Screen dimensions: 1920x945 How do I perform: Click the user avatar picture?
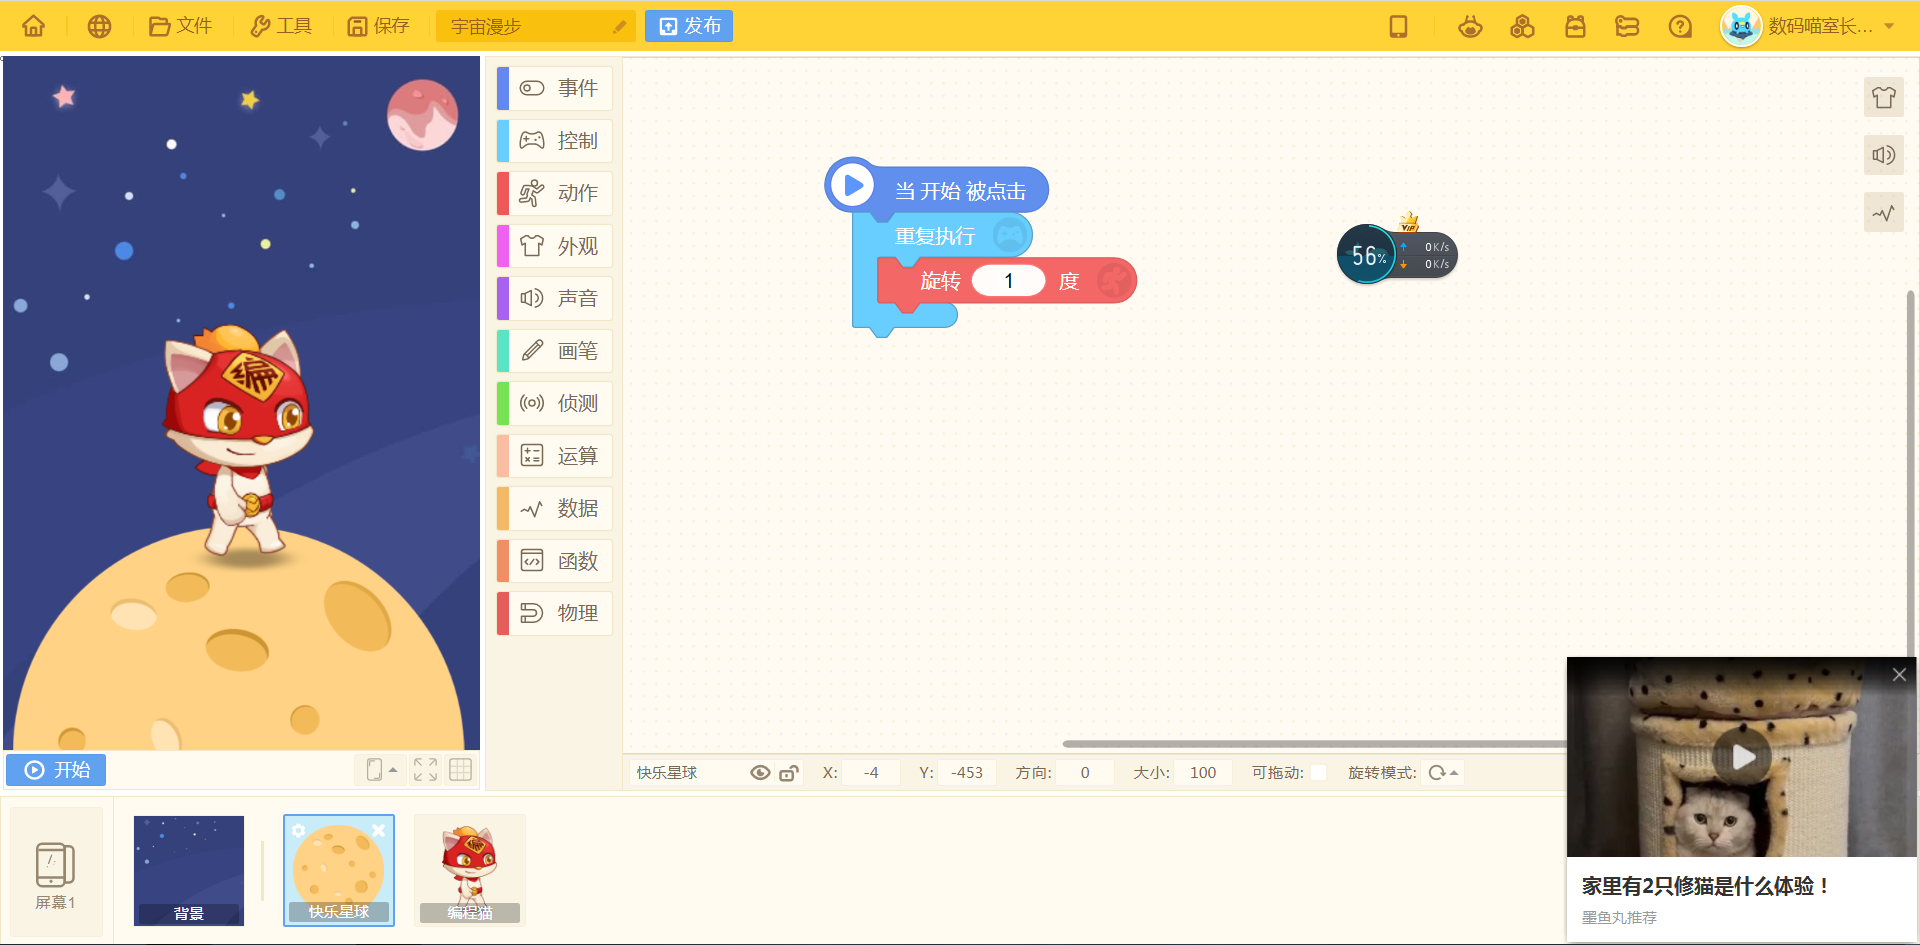(1741, 26)
